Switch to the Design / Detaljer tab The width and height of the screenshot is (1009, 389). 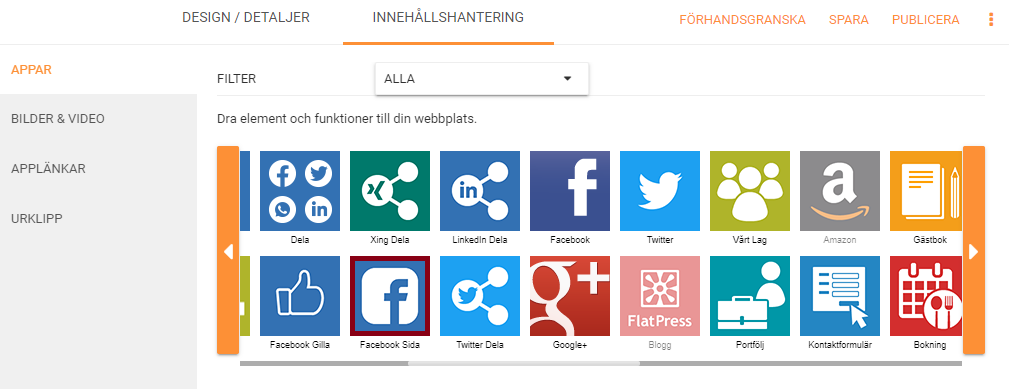tap(246, 17)
